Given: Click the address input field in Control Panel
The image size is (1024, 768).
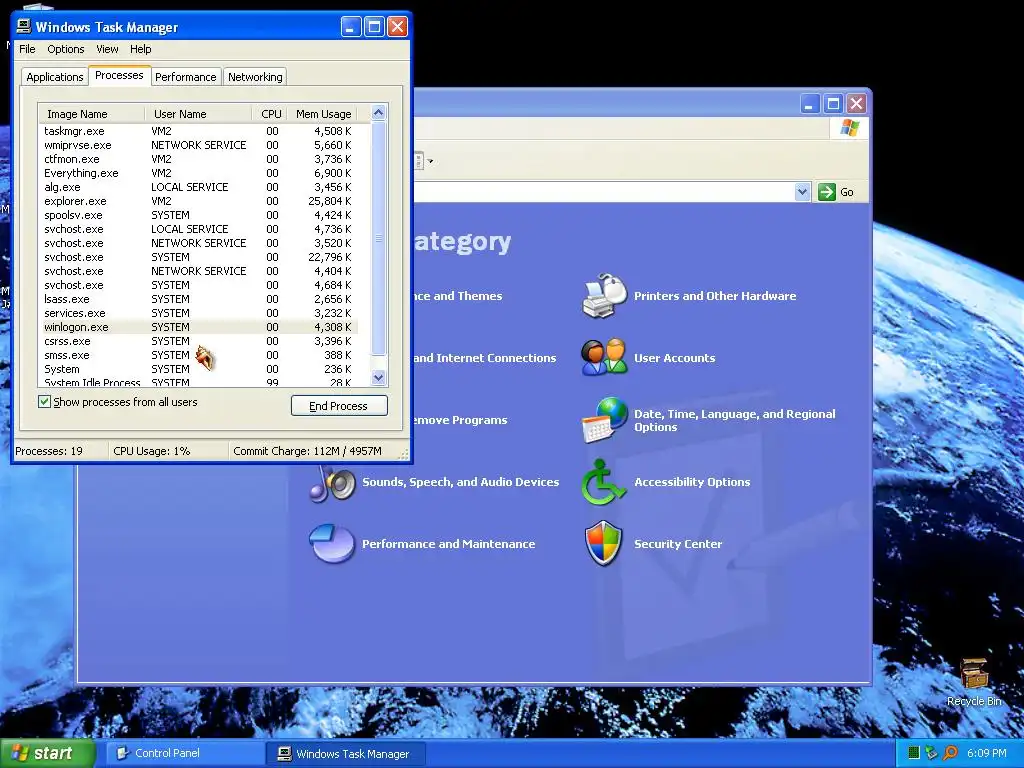Looking at the screenshot, I should point(604,192).
